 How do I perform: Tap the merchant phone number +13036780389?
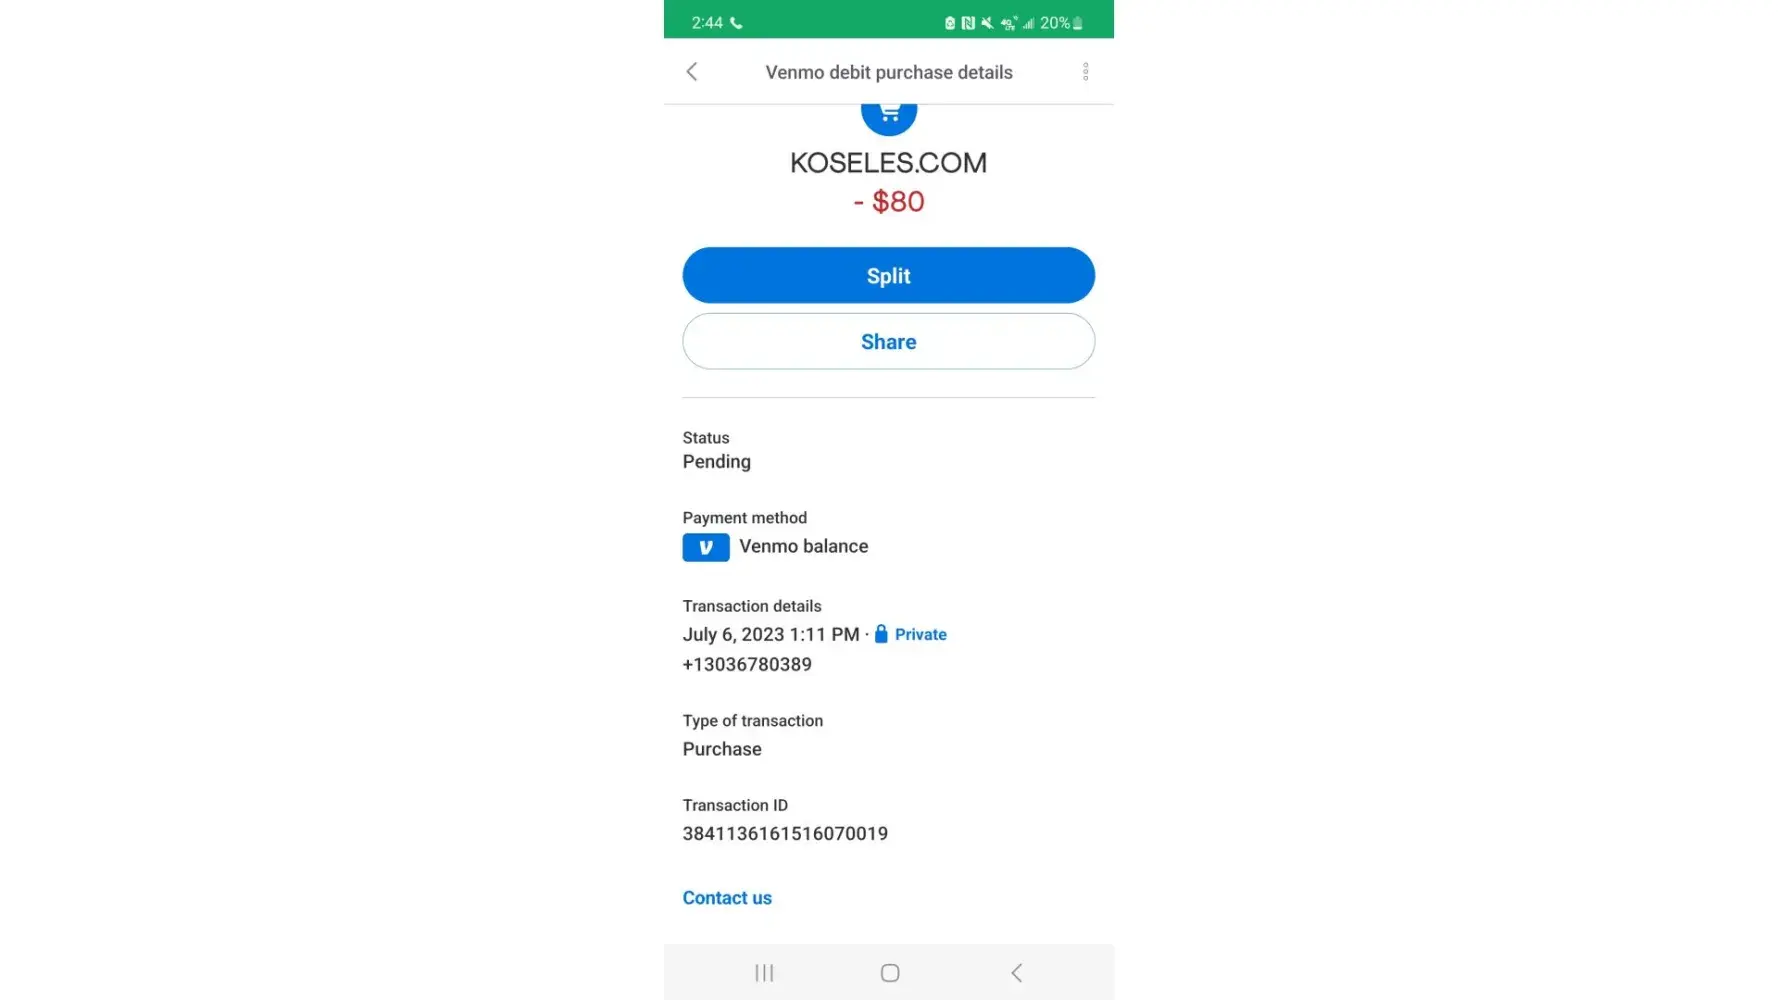(747, 665)
